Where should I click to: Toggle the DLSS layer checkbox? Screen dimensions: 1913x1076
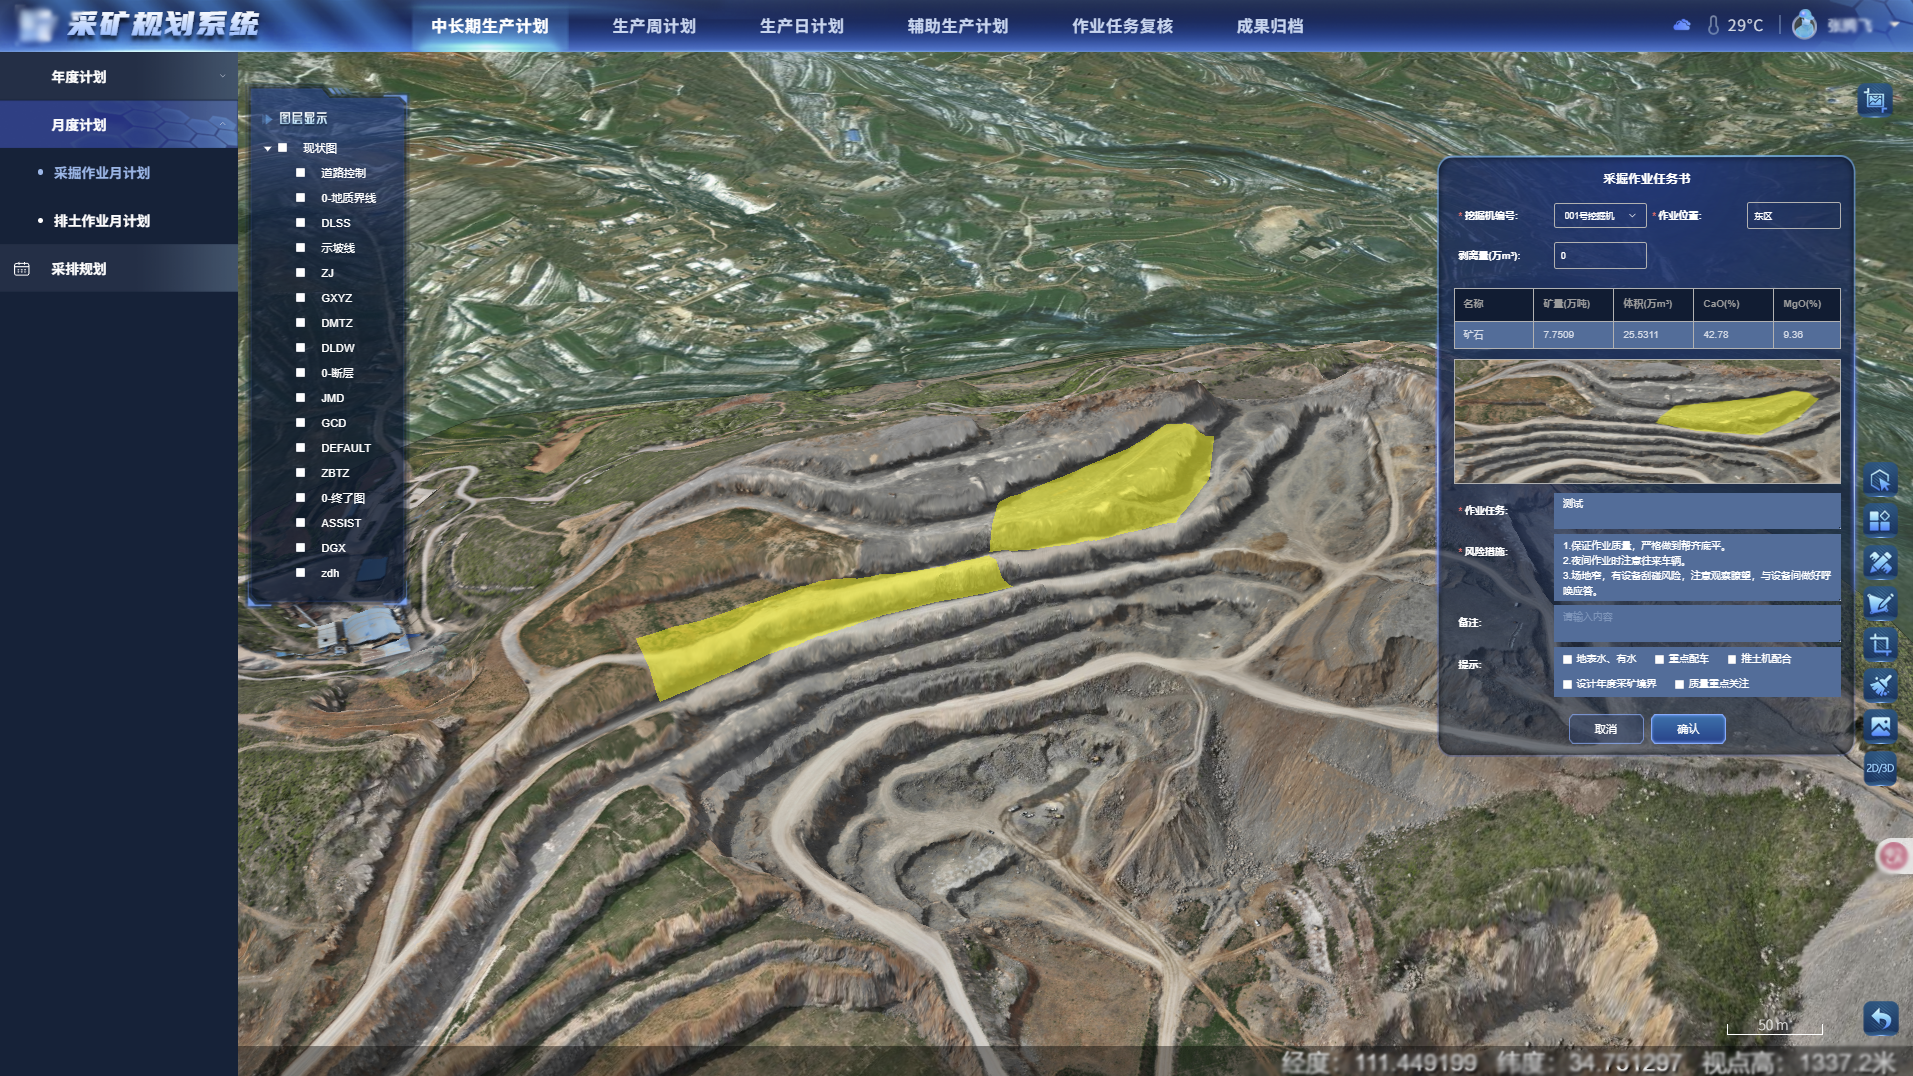[300, 223]
